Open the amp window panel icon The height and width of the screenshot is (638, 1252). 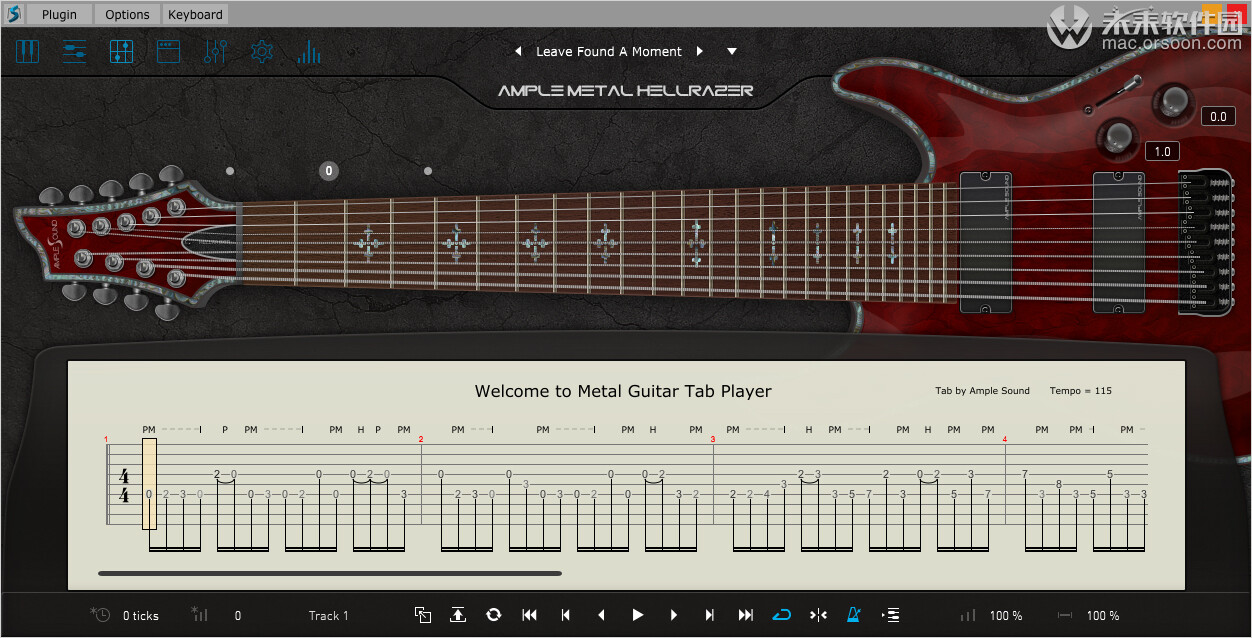[x=168, y=51]
